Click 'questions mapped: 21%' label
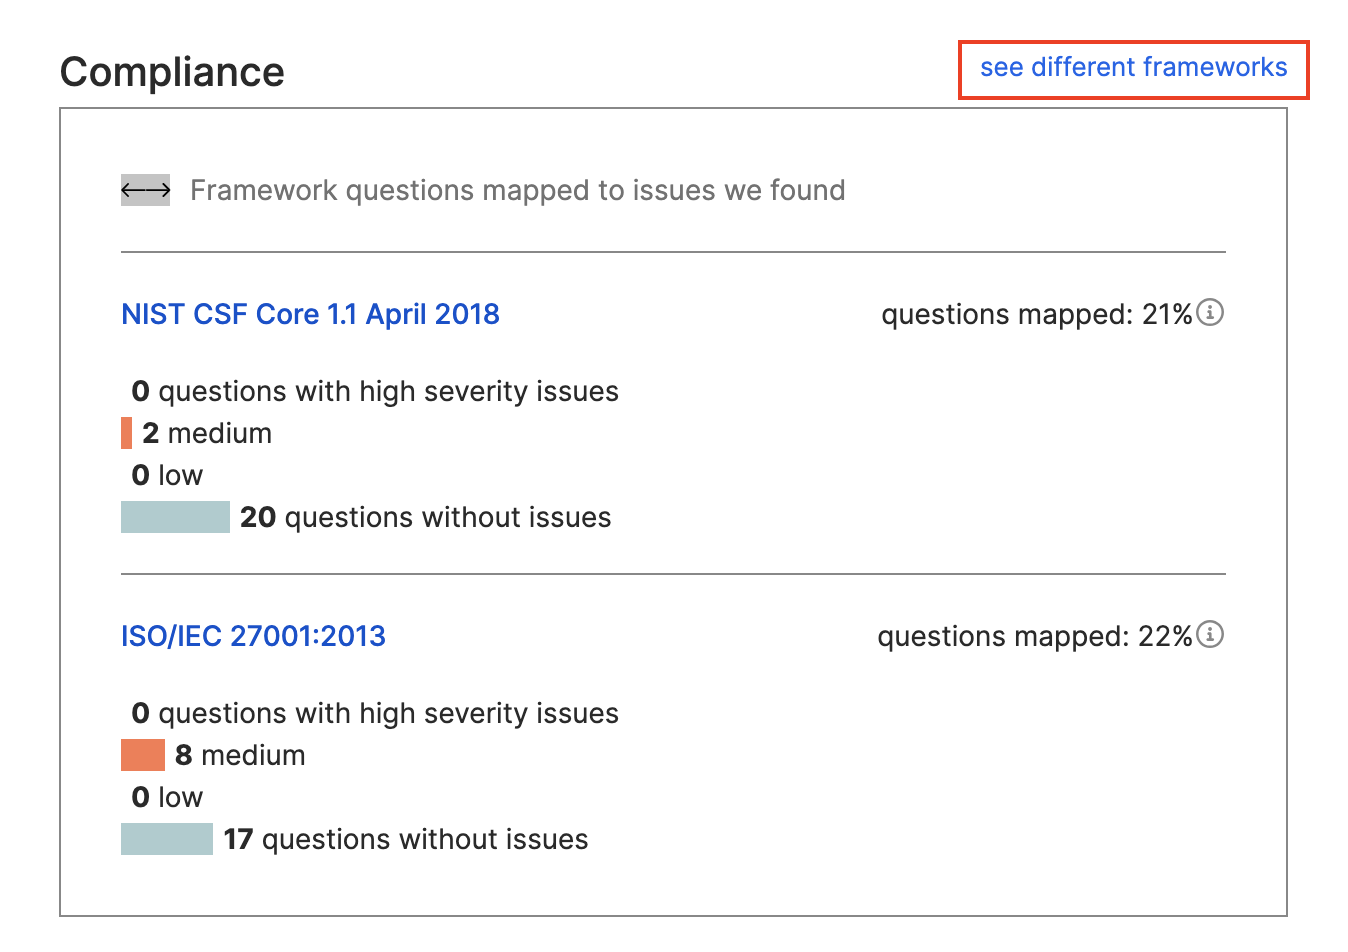Screen dimensions: 1348x952 [x=1037, y=314]
